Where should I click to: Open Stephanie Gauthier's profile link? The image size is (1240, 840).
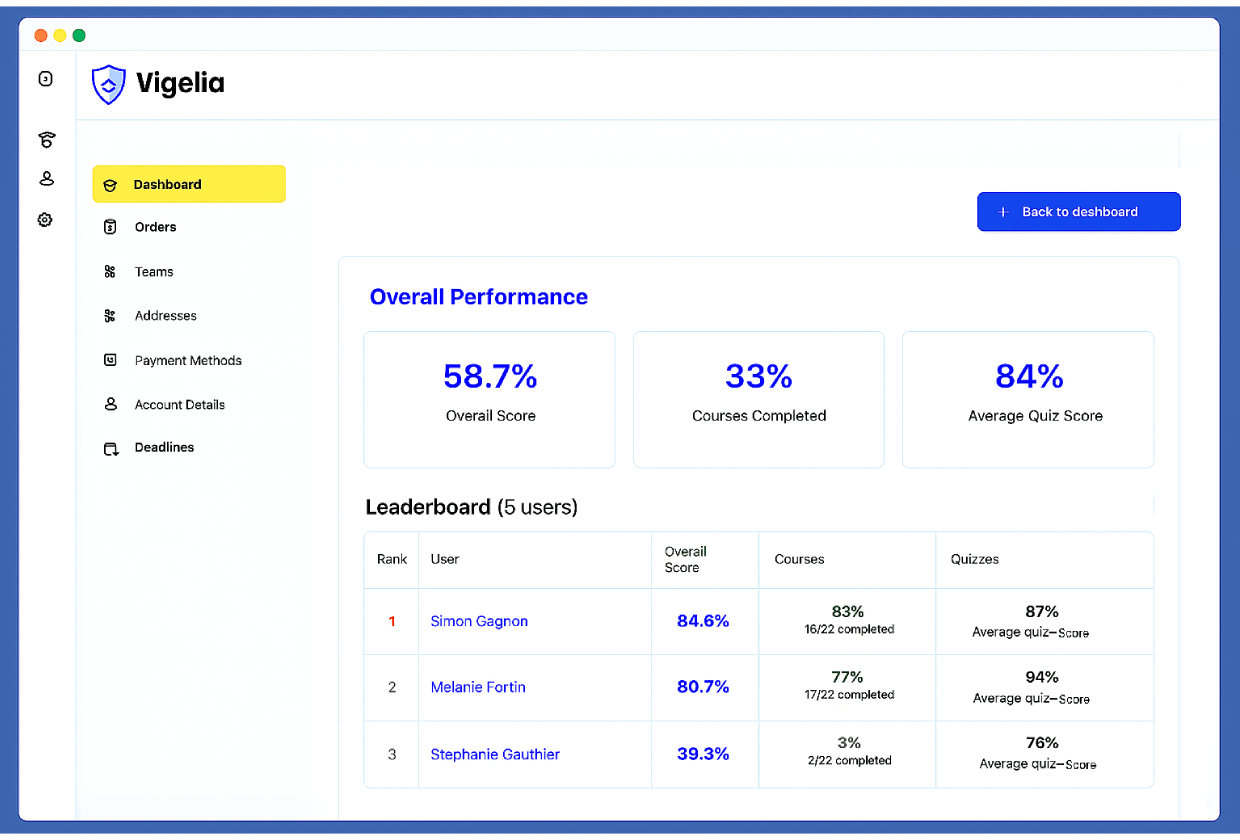point(495,754)
